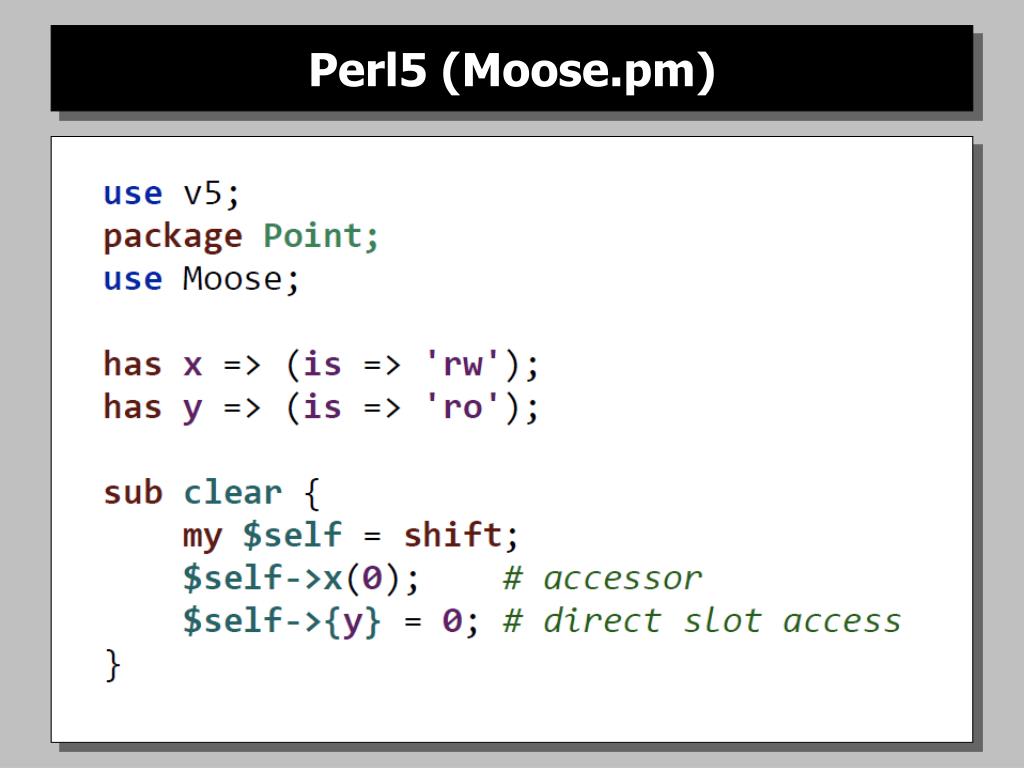Click the '$self->{y}' slot expression

(x=281, y=621)
